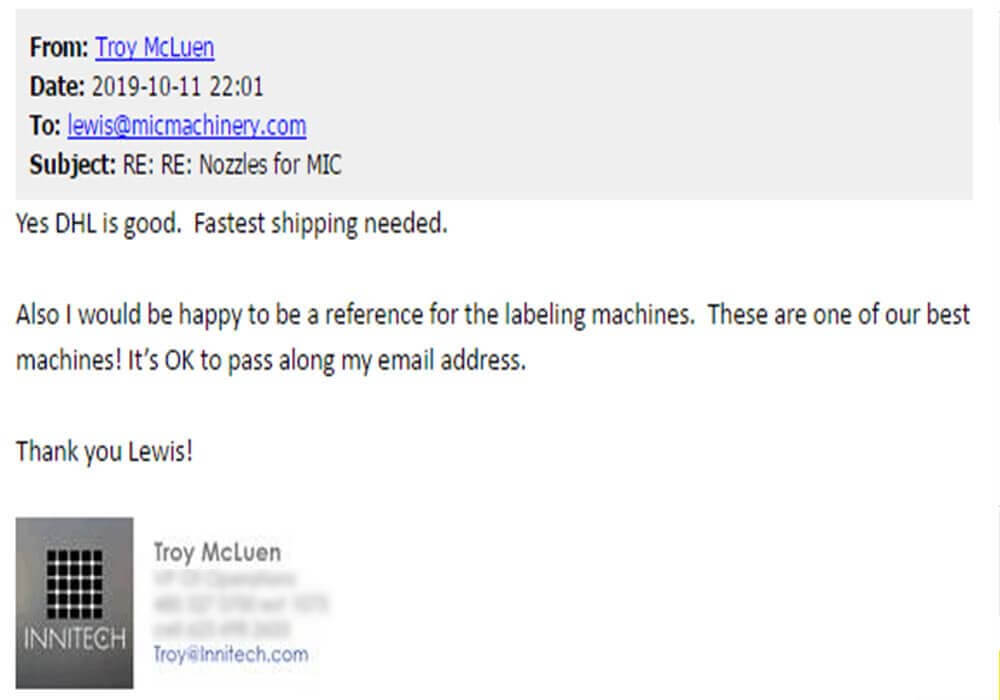Click the date value 2019-10-11 22:01
Image resolution: width=1000 pixels, height=700 pixels.
177,87
